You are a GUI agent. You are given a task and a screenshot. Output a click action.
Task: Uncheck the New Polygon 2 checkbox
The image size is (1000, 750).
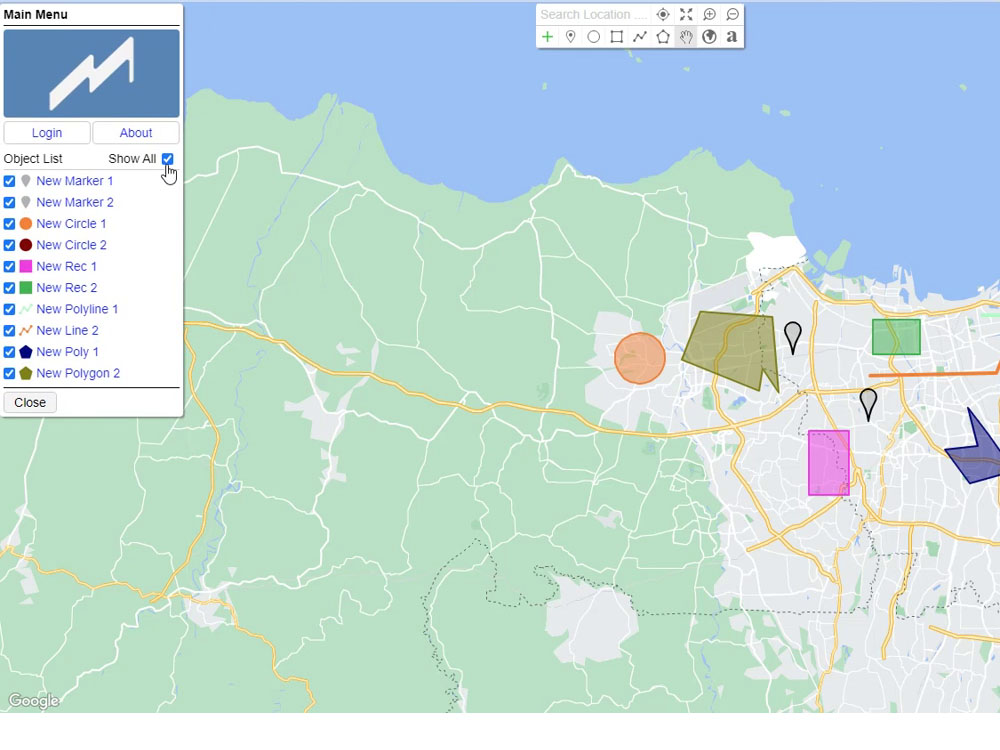pos(10,373)
